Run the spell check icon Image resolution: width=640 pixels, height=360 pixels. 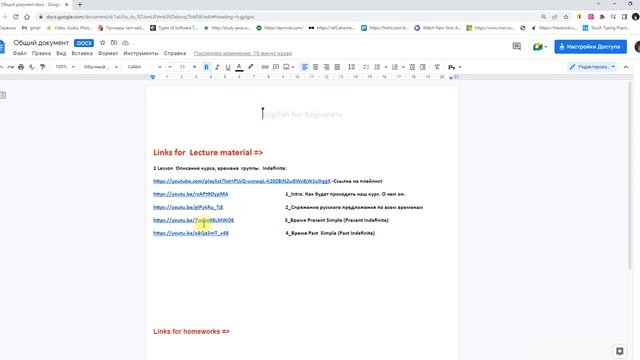pos(32,67)
